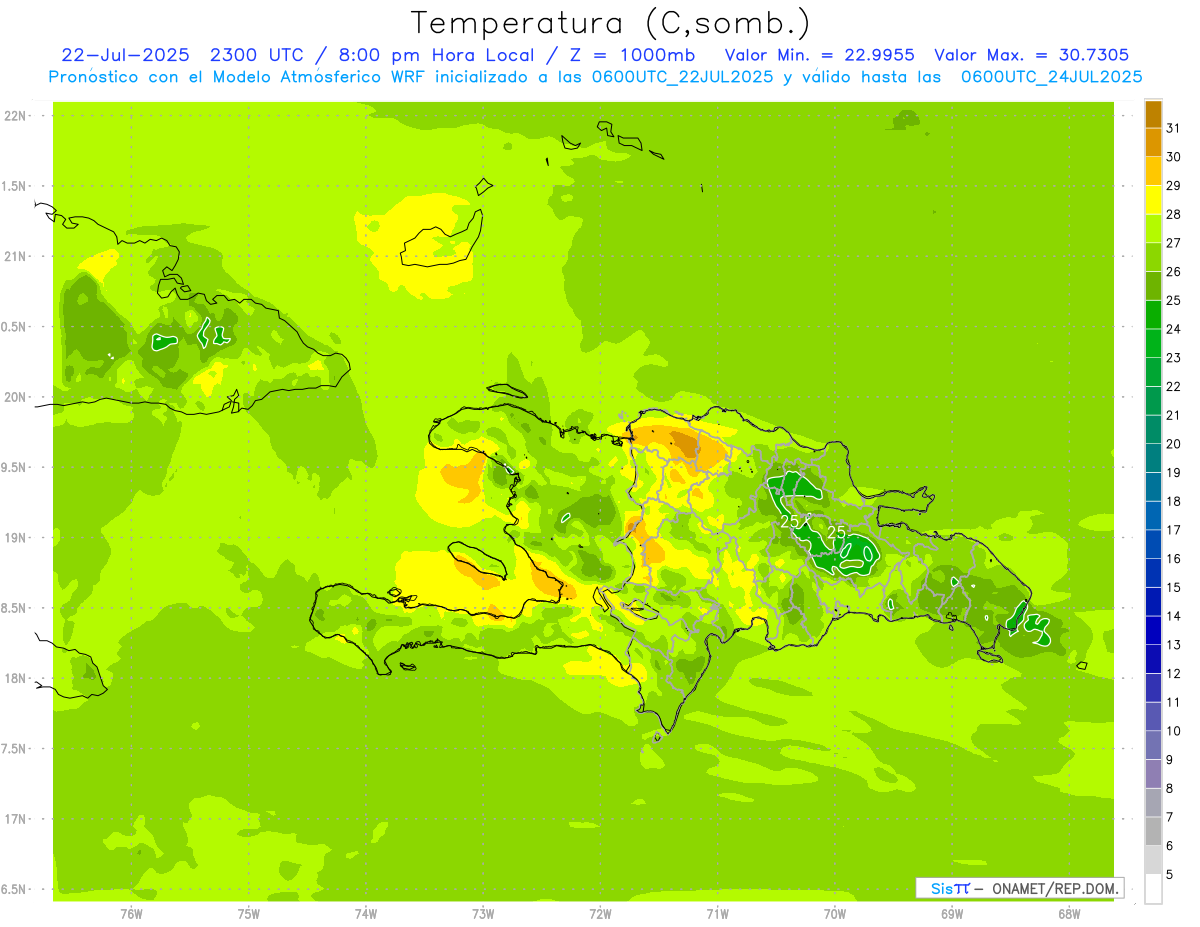Viewport: 1200px width, 927px height.
Task: Click the '28' value on the color scale
Action: coord(1174,214)
